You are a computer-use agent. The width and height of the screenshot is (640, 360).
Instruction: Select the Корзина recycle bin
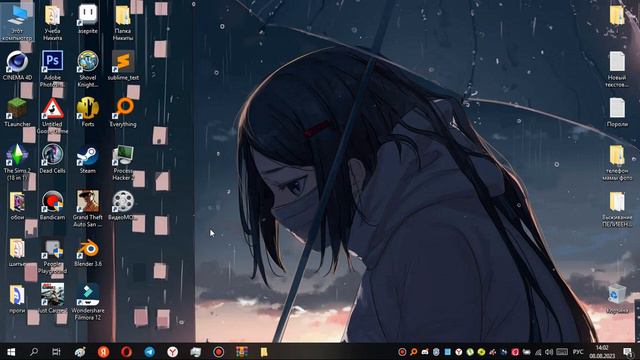(617, 298)
